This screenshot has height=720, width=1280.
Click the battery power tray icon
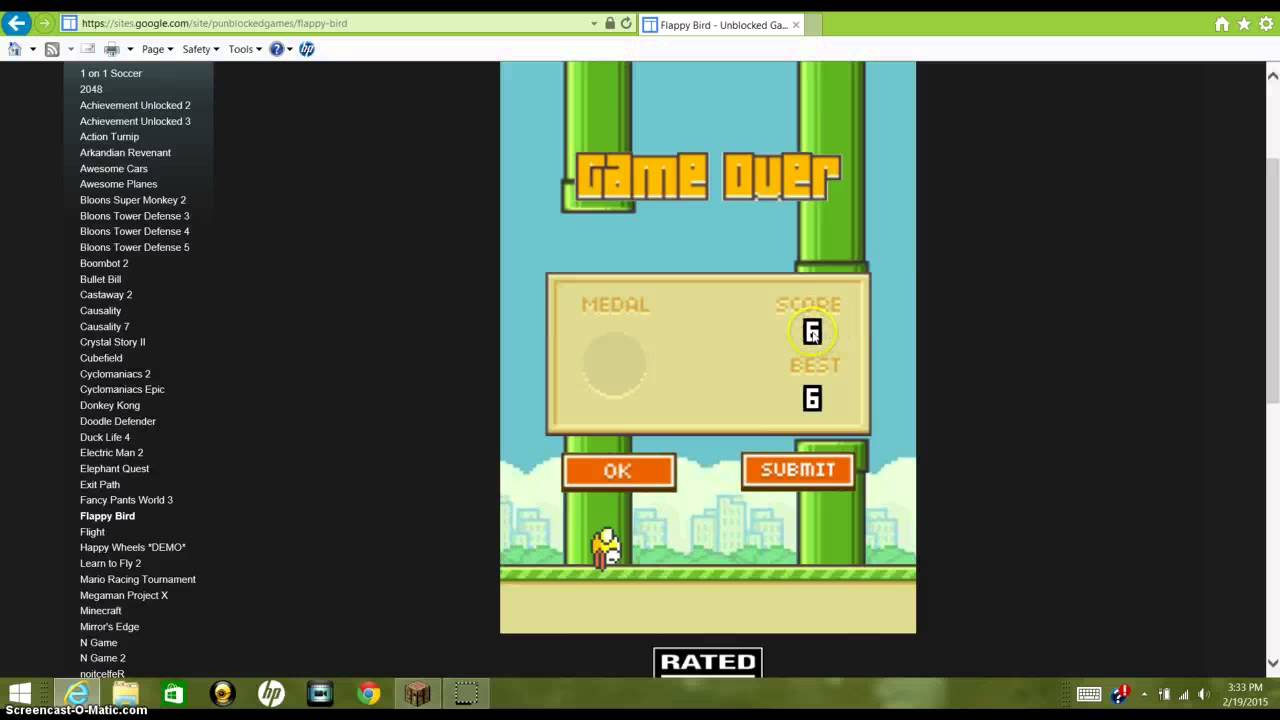point(1164,694)
